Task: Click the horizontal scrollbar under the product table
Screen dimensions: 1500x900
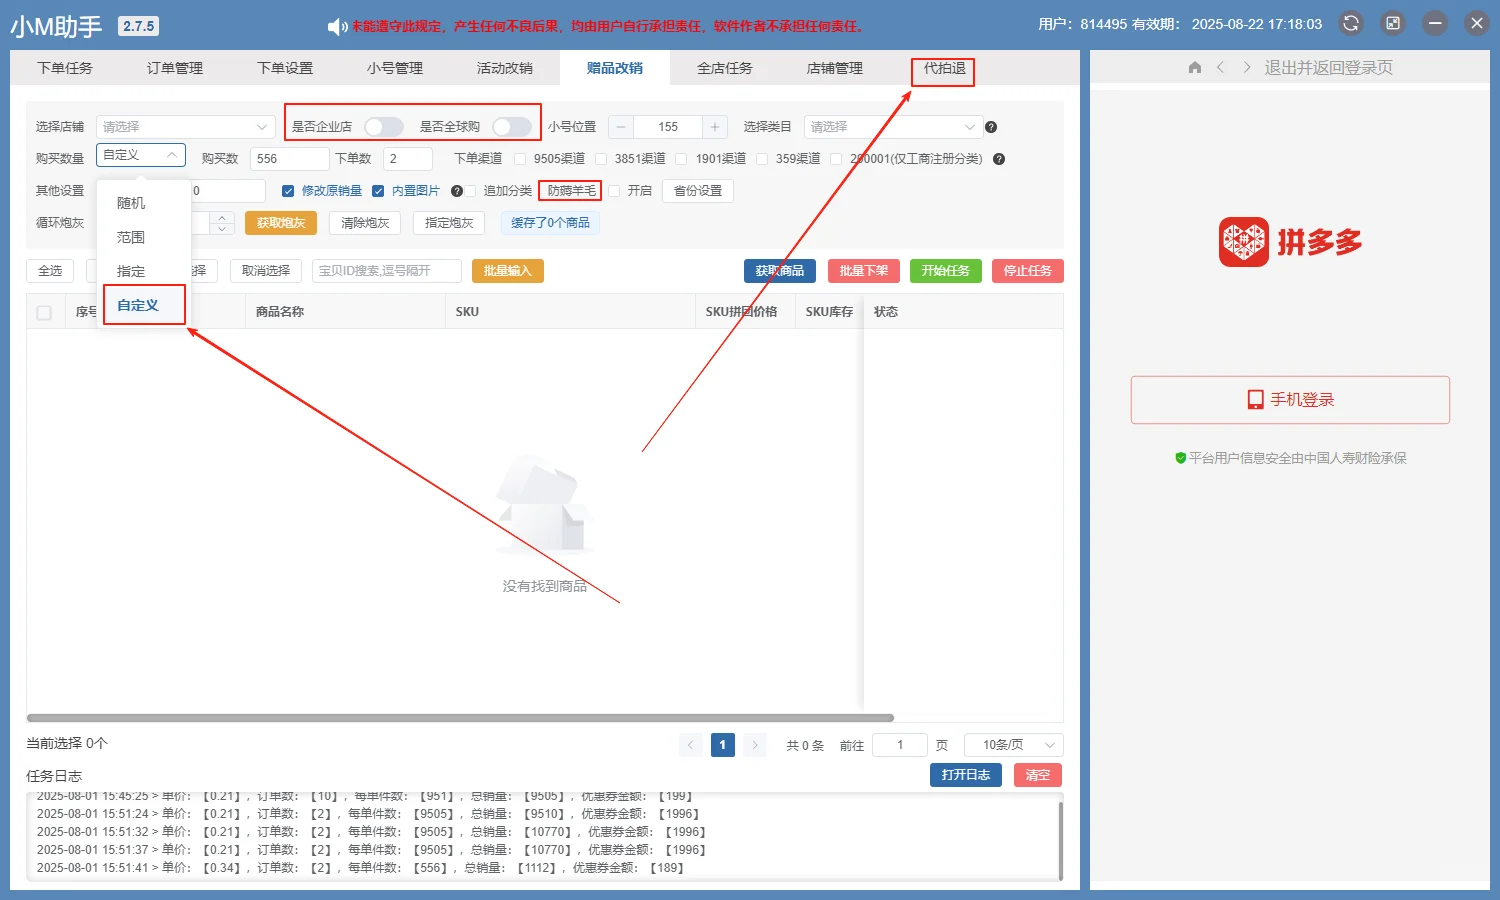Action: (x=460, y=718)
